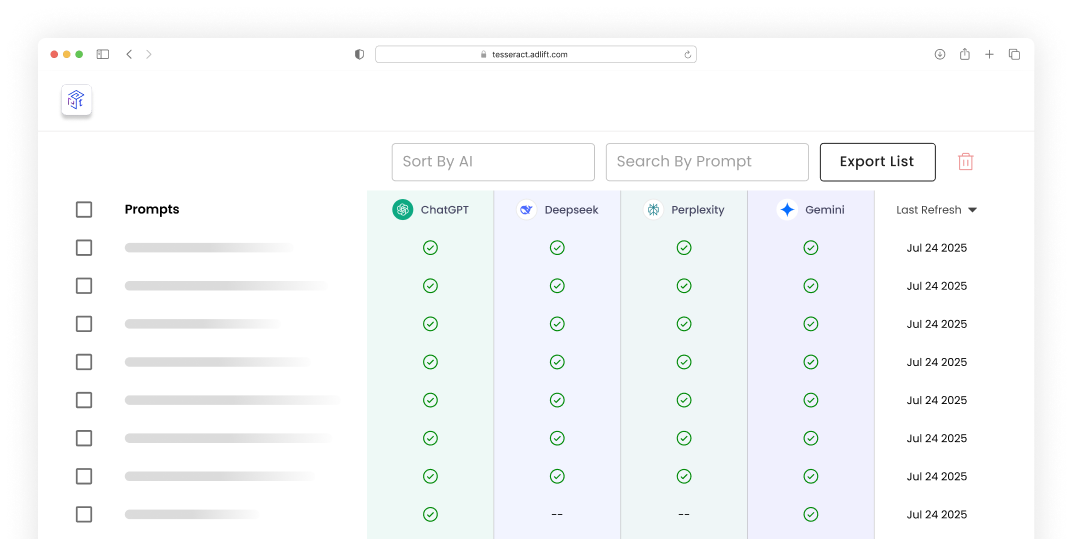Open the Sort By AI dropdown
Screen dimensions: 1073x539
[x=493, y=162]
